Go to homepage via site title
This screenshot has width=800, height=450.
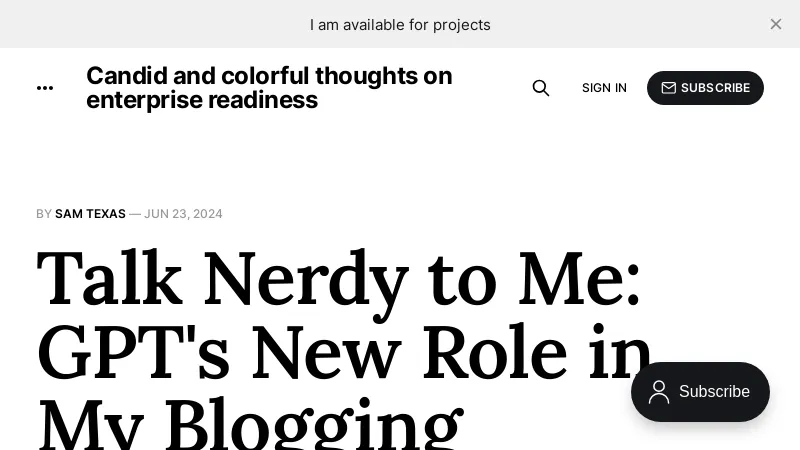269,88
